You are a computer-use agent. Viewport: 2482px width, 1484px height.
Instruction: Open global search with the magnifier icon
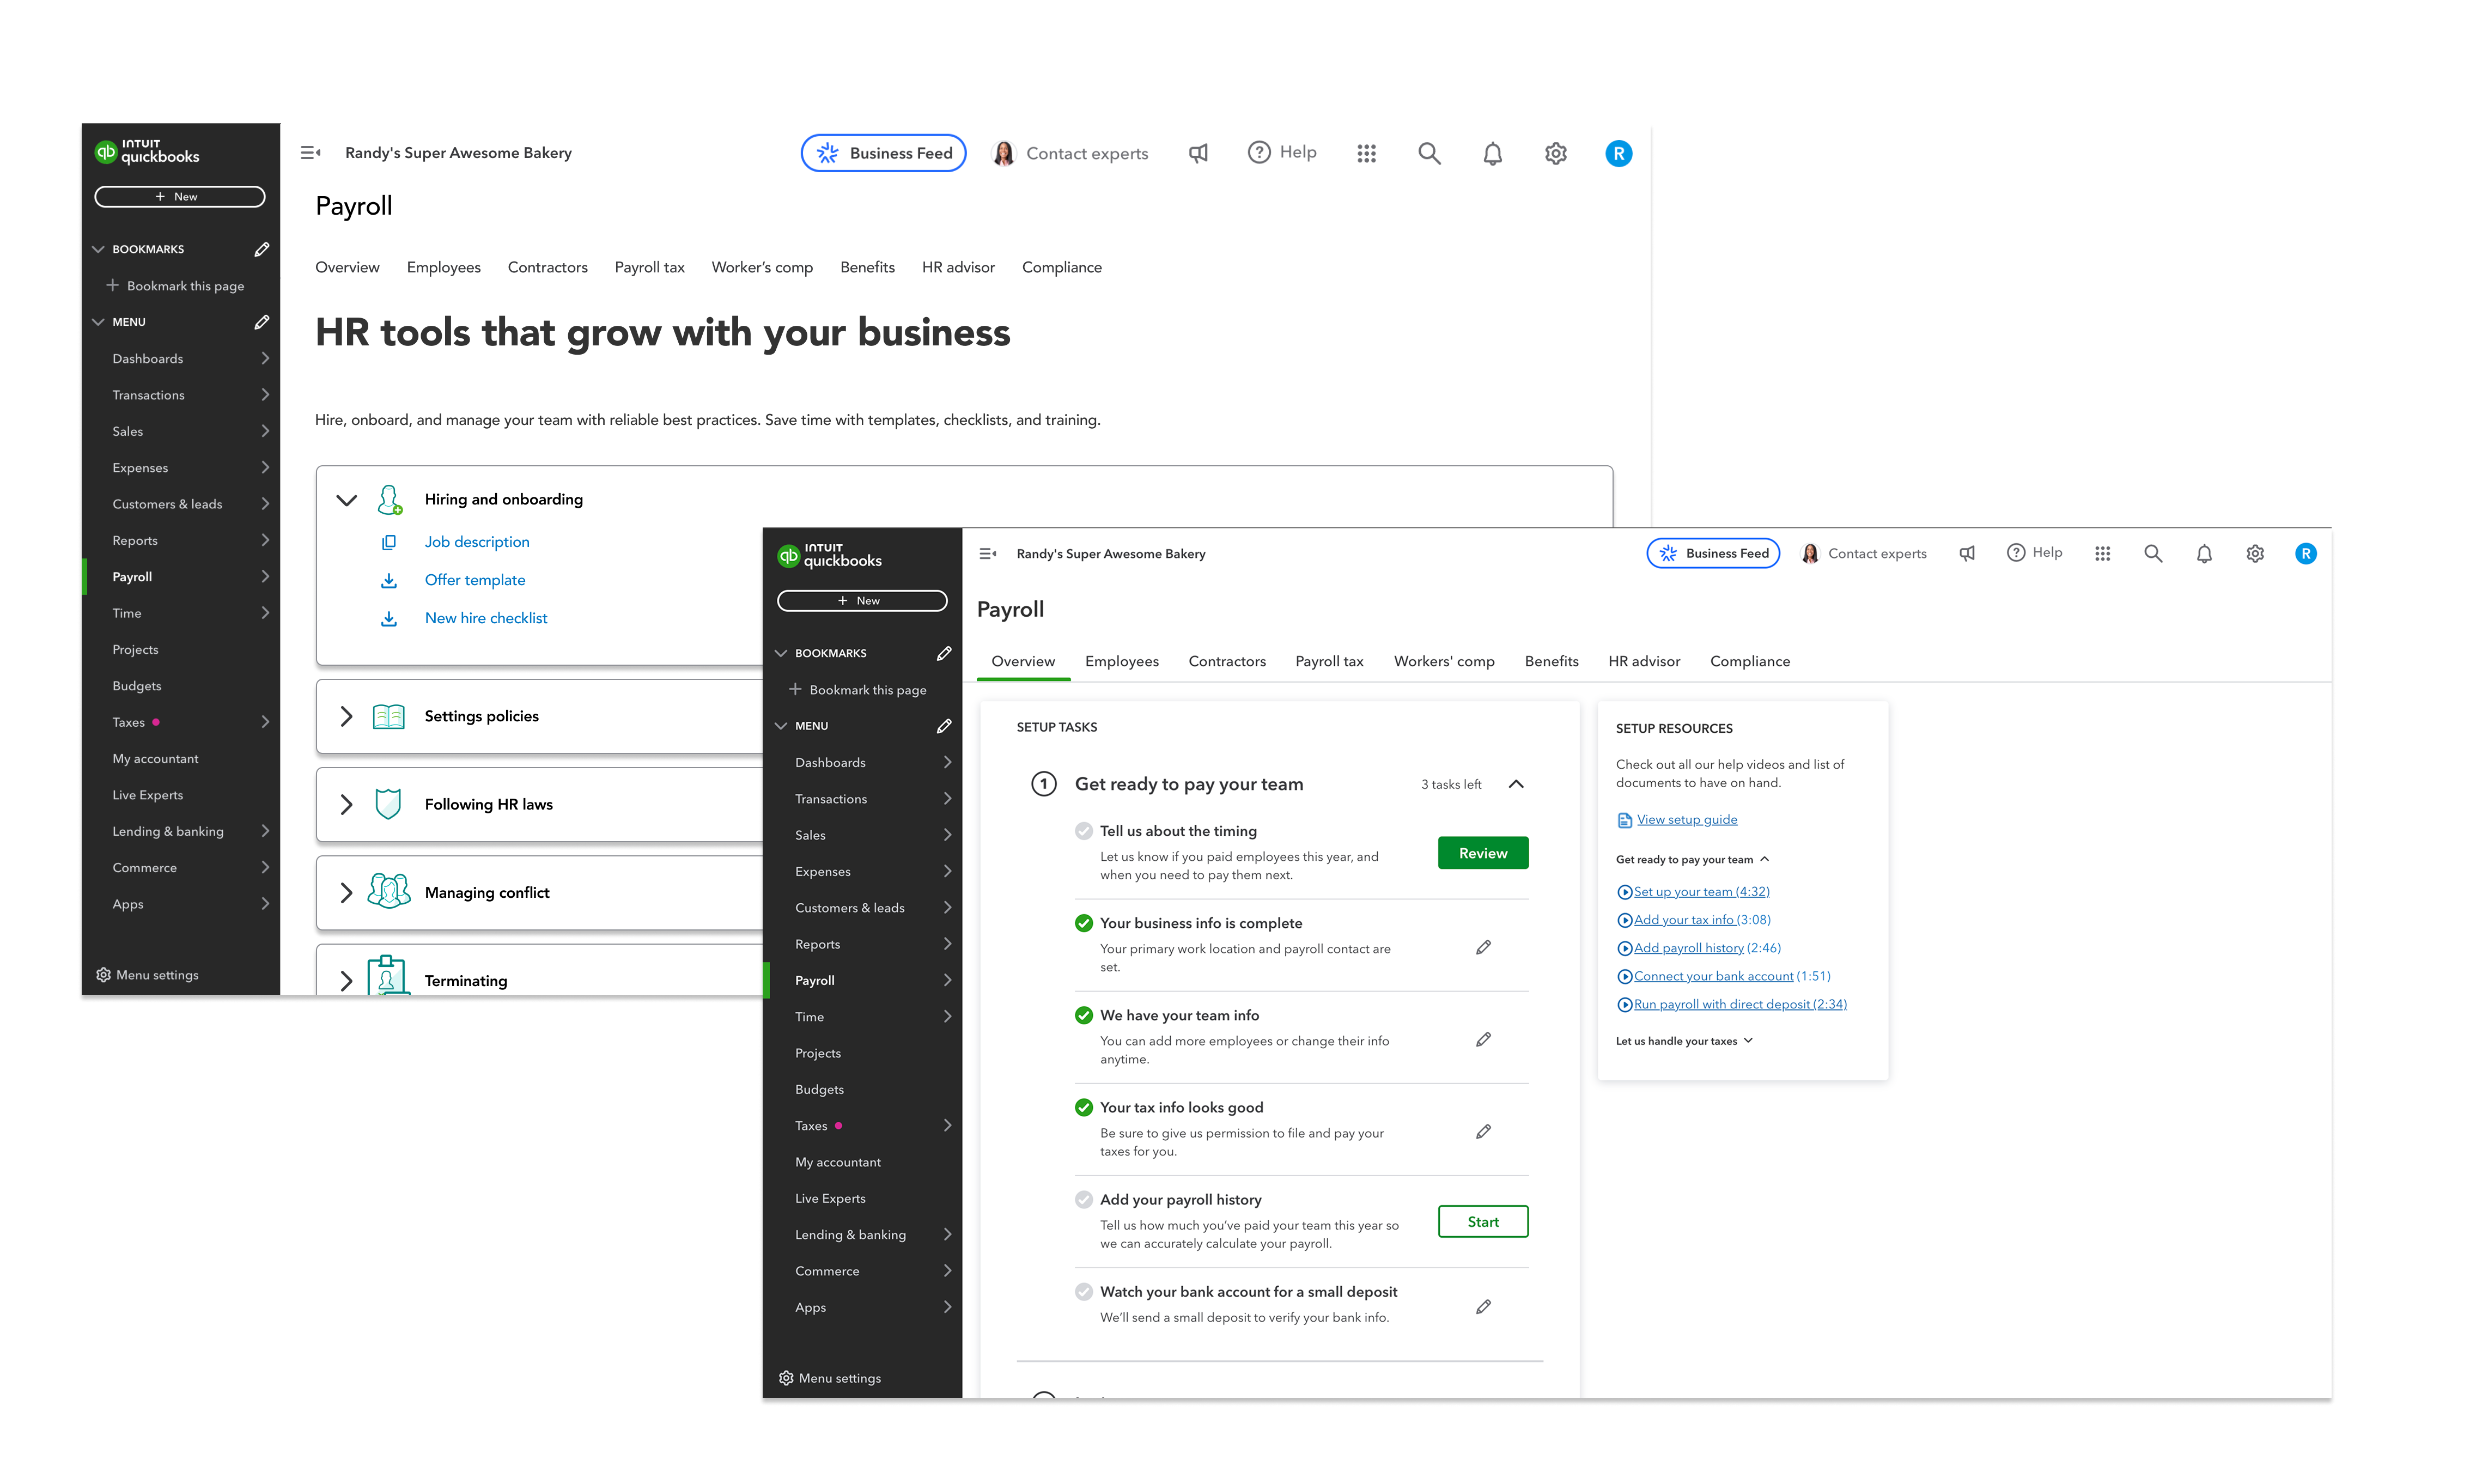pyautogui.click(x=2153, y=553)
